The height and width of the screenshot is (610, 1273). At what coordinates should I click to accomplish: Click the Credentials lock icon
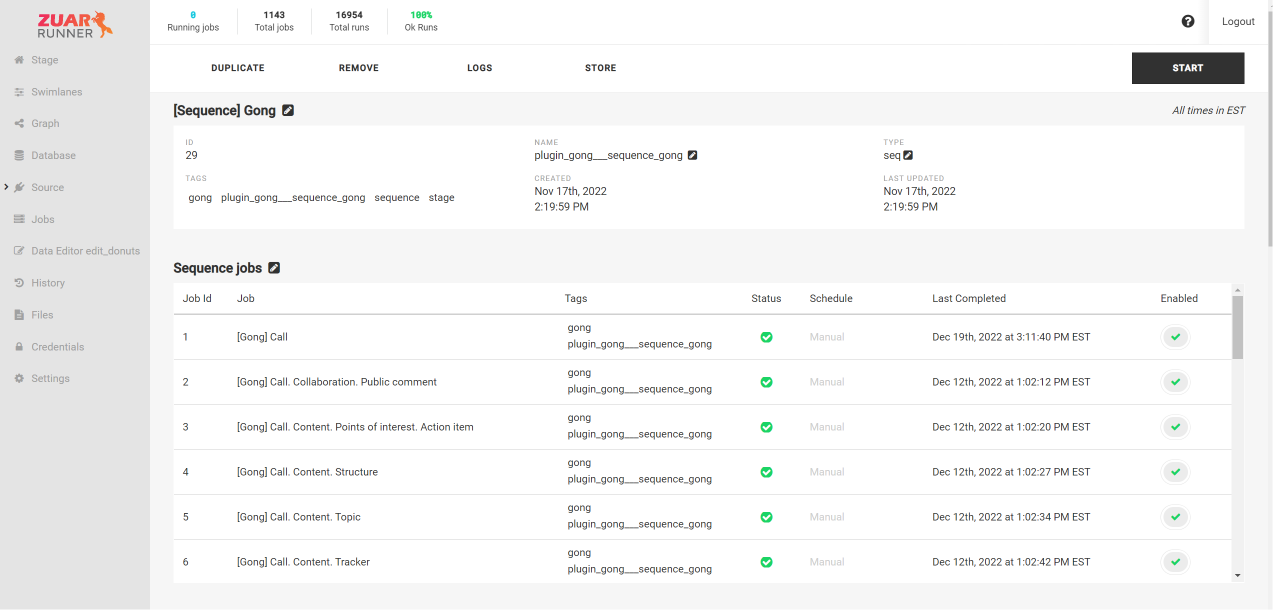19,347
